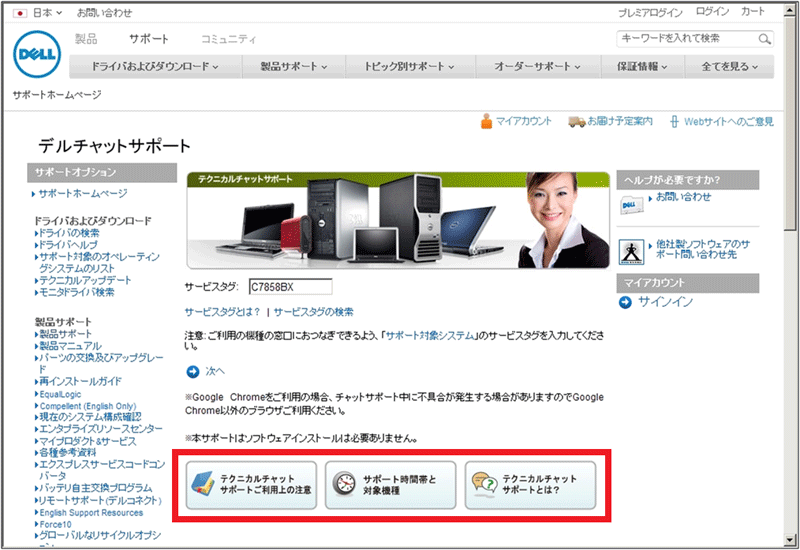Click the サインイン link
Viewport: 800px width, 550px height.
pyautogui.click(x=665, y=303)
